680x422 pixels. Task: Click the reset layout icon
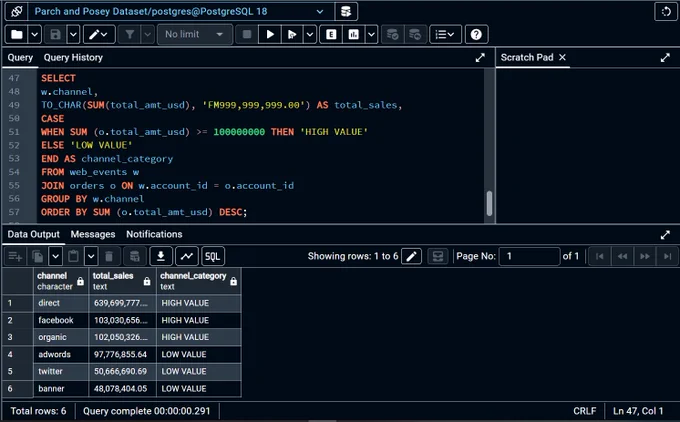666,11
